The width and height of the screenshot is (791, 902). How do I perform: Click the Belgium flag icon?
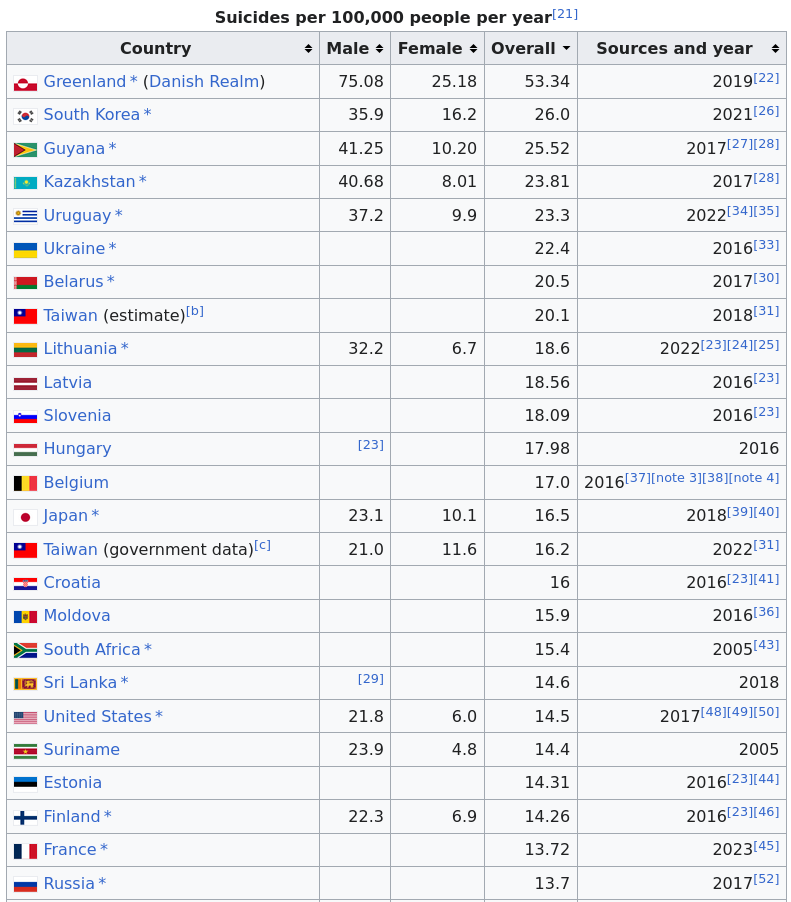(25, 483)
